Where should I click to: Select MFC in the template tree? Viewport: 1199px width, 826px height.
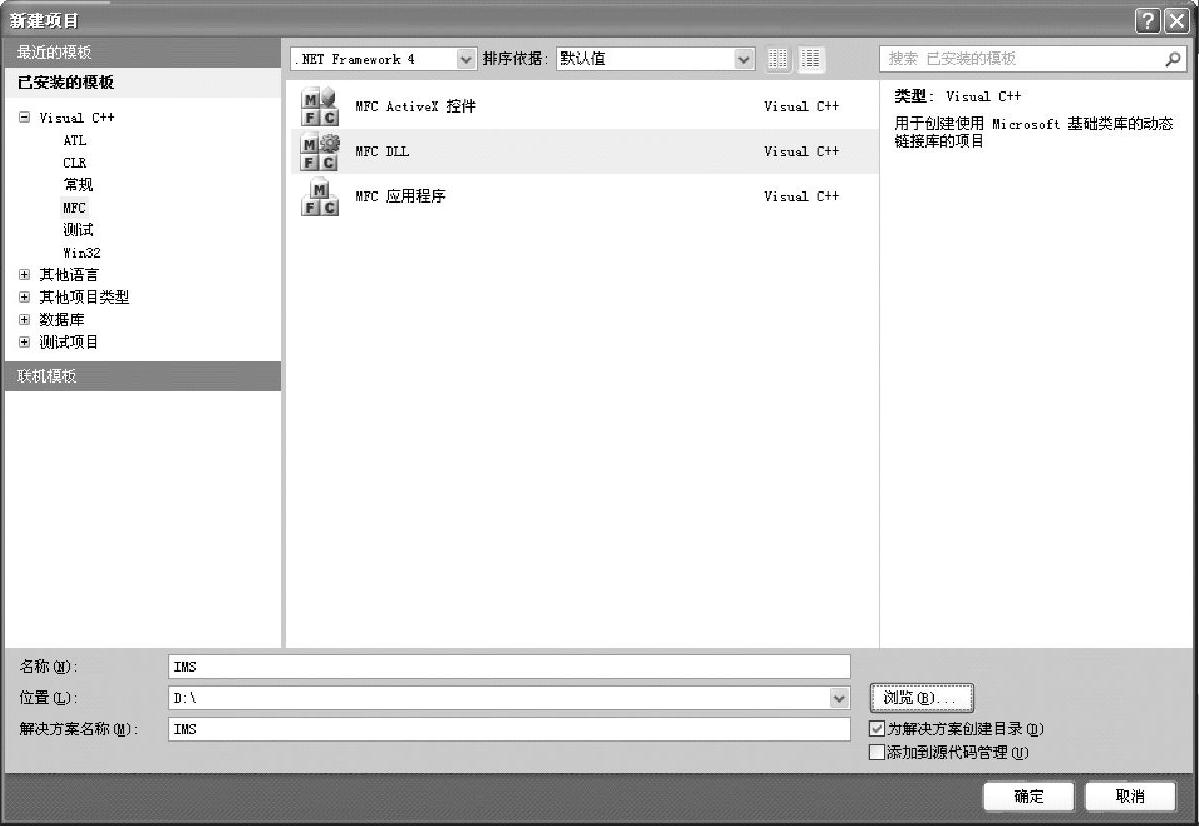click(x=74, y=207)
